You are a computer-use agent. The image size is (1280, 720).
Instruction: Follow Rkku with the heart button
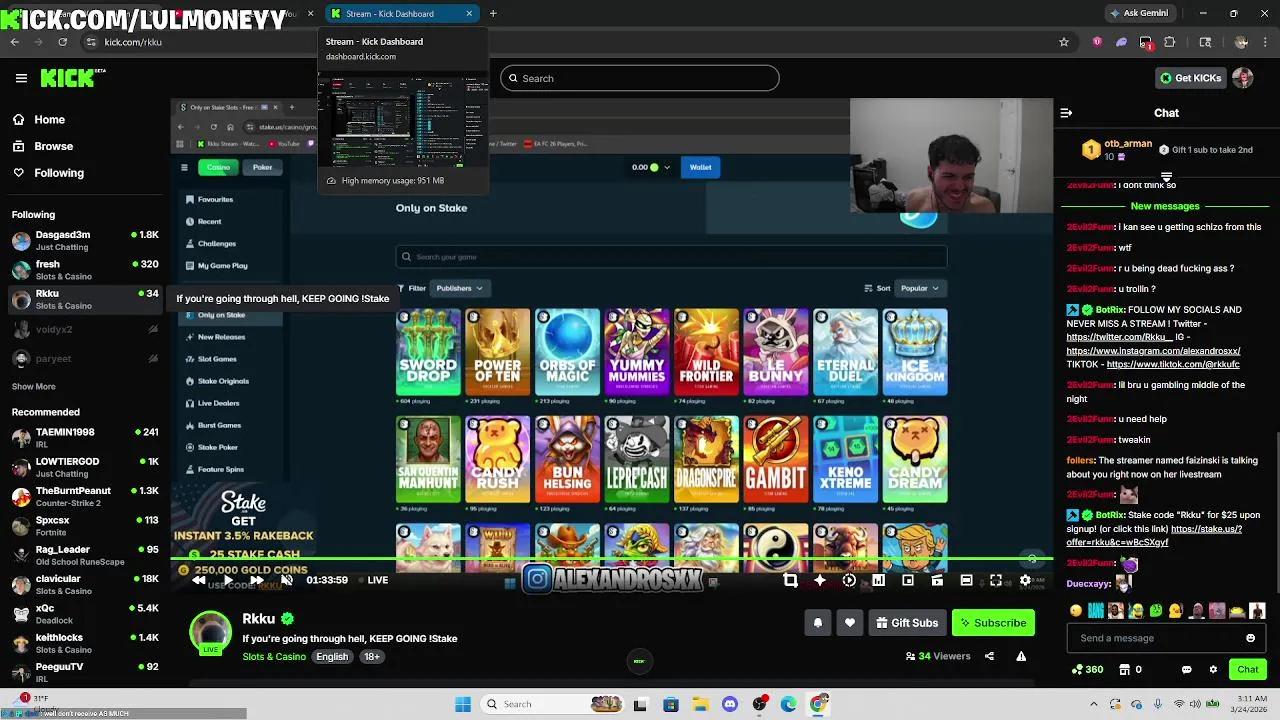coord(850,623)
